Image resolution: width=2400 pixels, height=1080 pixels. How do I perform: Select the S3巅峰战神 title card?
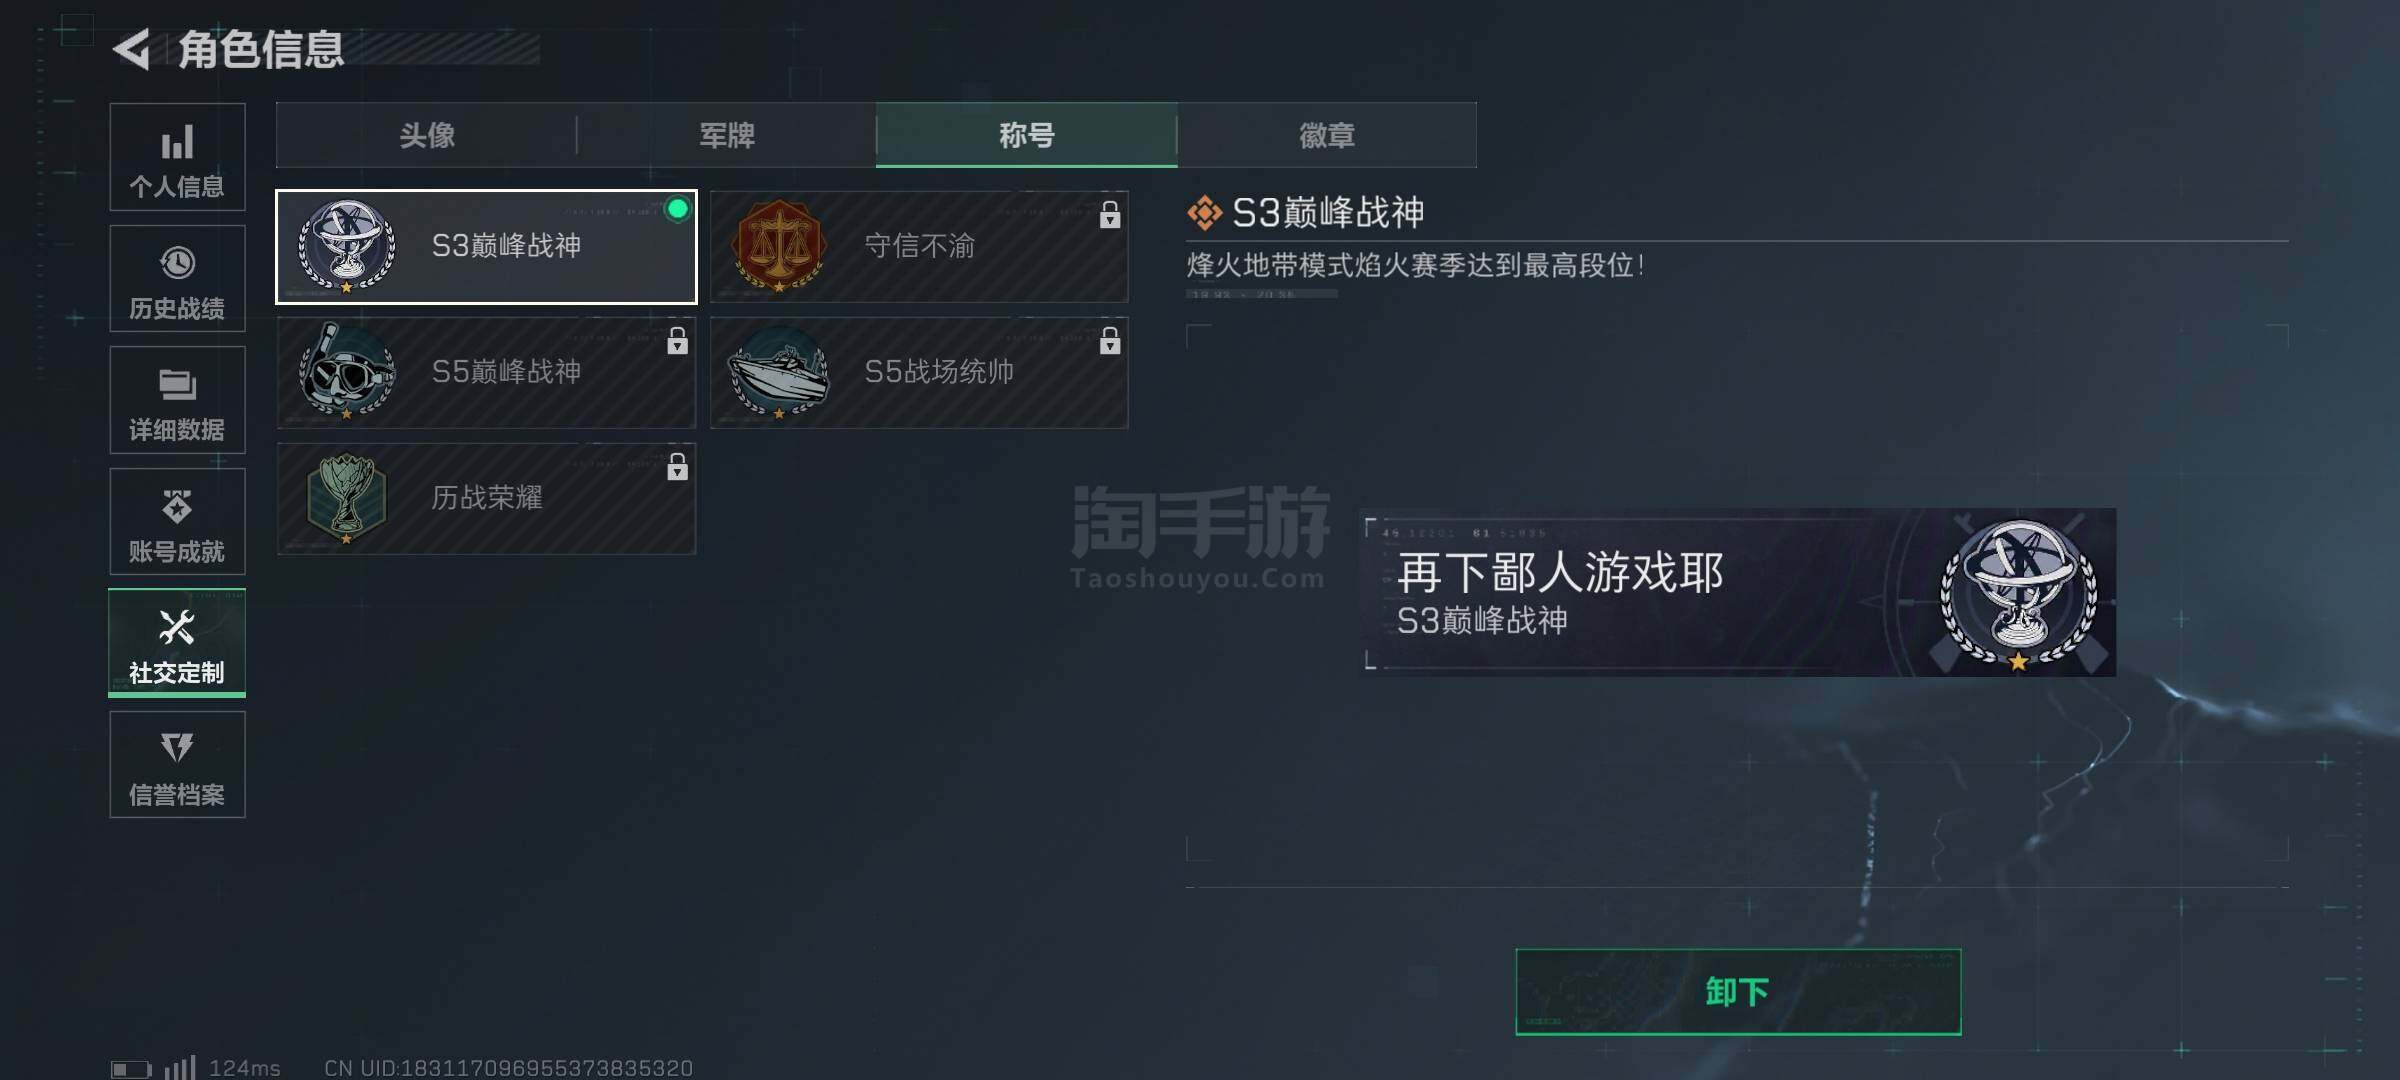(x=486, y=246)
